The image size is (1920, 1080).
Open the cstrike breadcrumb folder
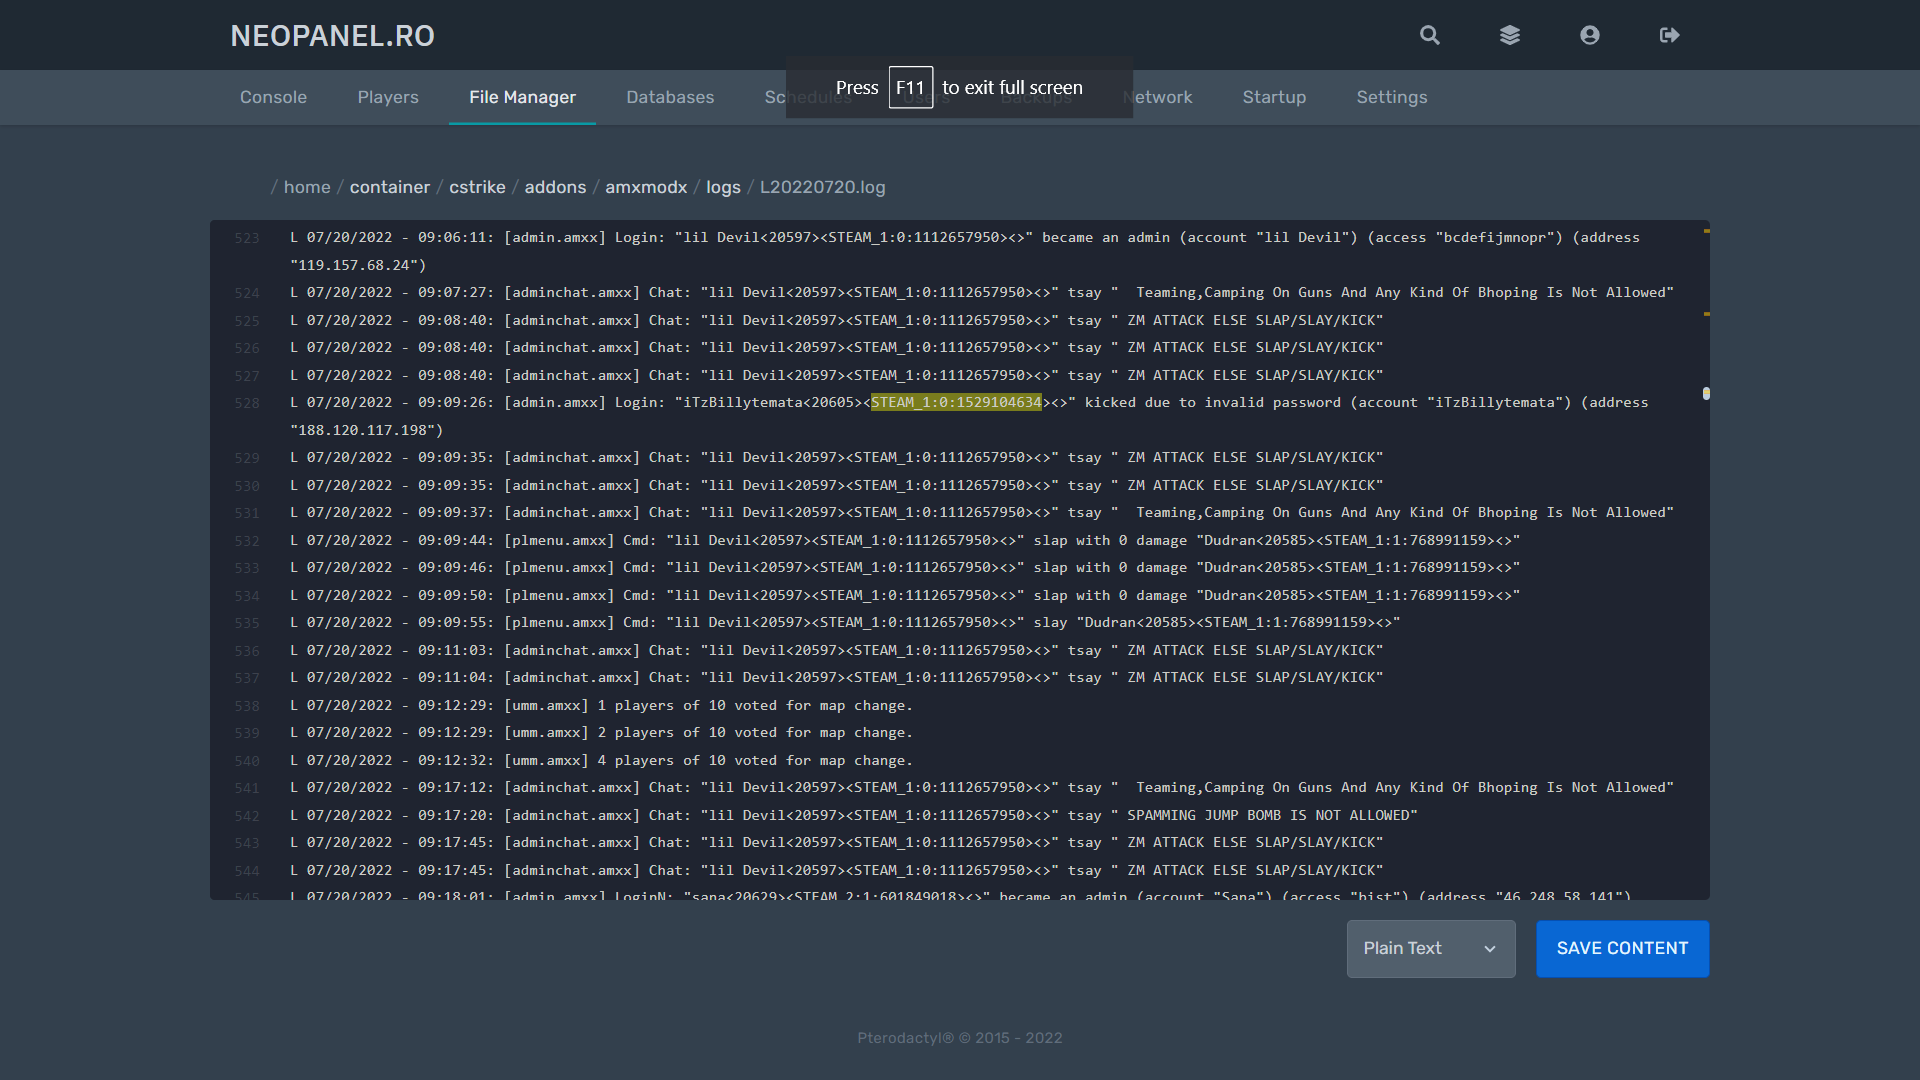pyautogui.click(x=477, y=187)
